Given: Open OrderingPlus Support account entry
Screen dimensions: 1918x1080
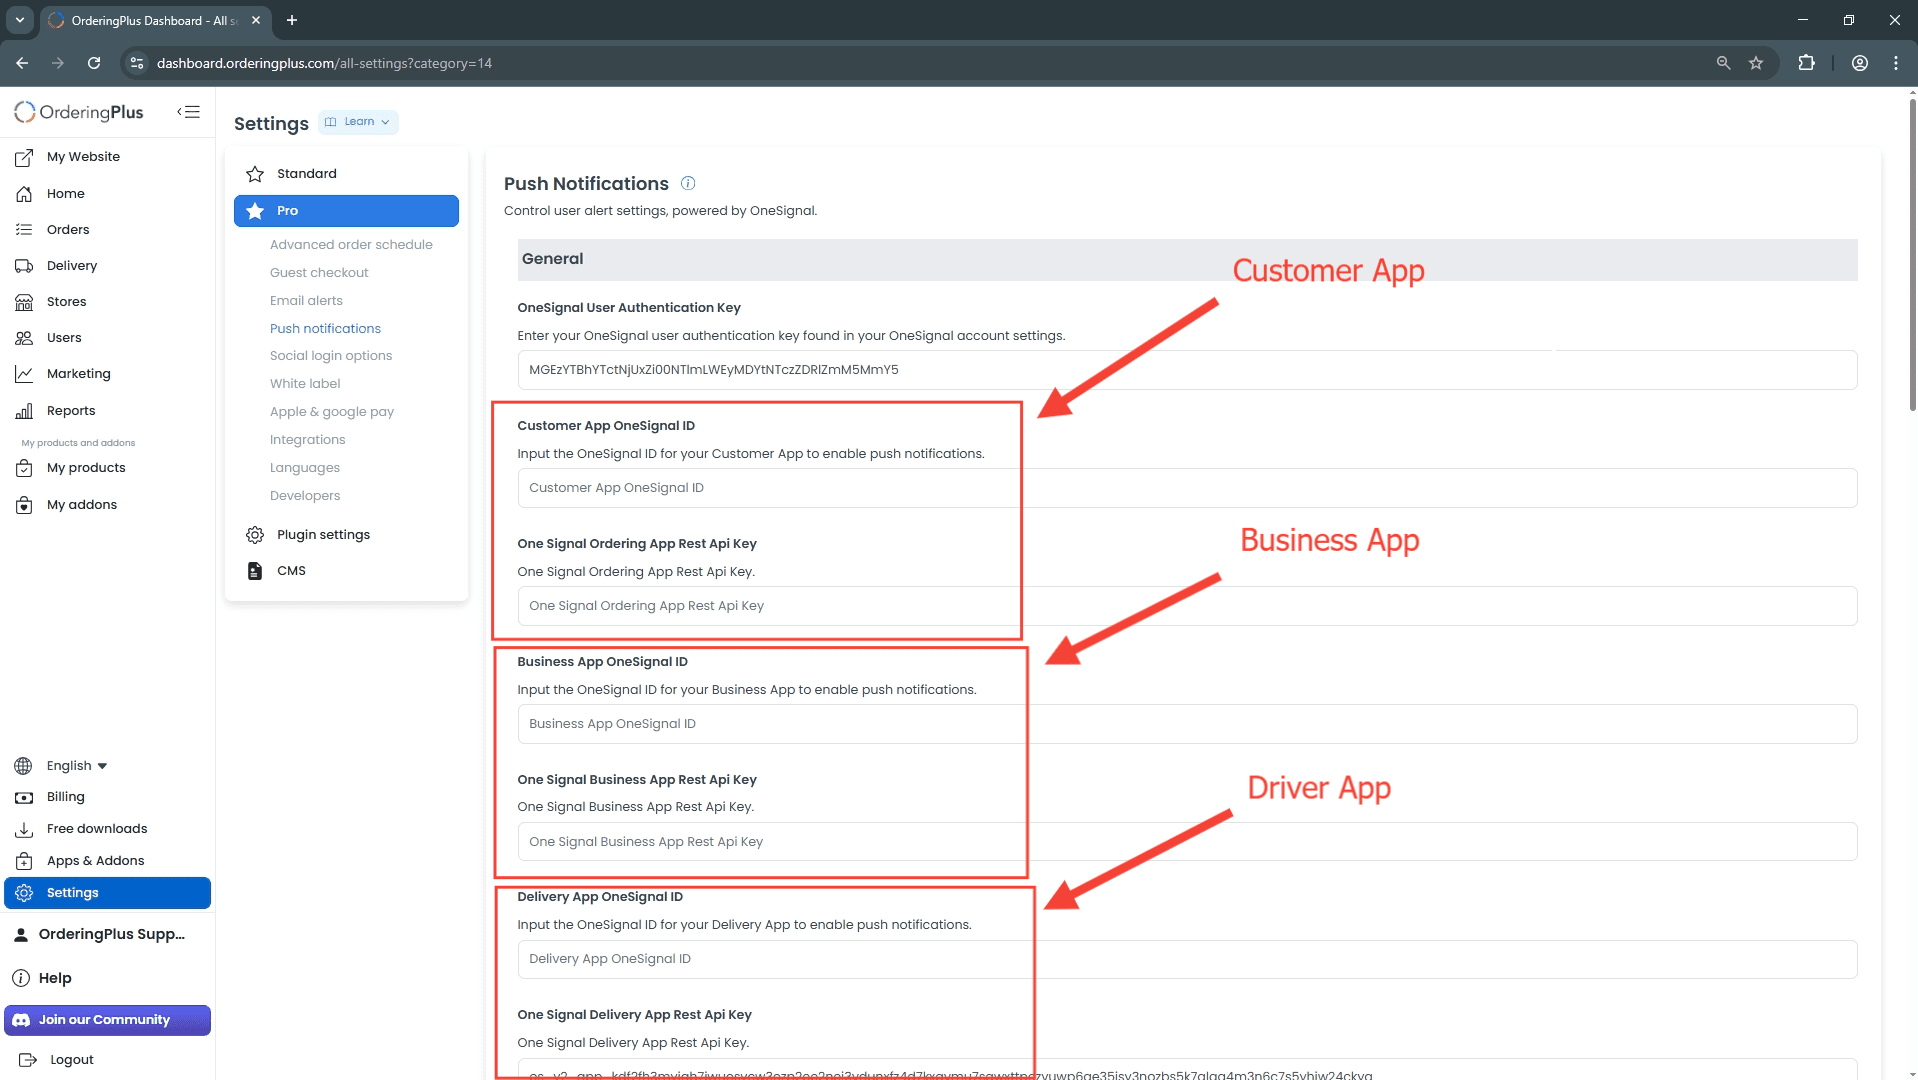Looking at the screenshot, I should tap(100, 934).
